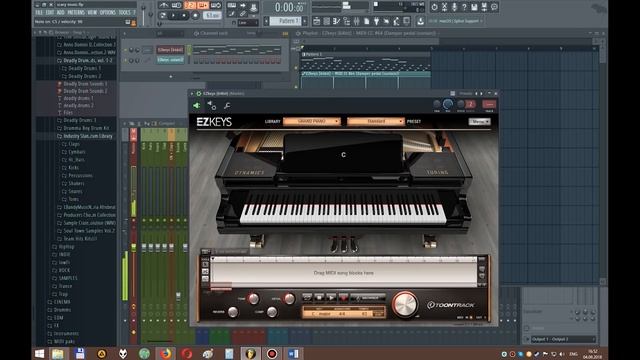The height and width of the screenshot is (360, 640).
Task: Open EZkeys Standard preset dropdown
Action: click(x=376, y=121)
